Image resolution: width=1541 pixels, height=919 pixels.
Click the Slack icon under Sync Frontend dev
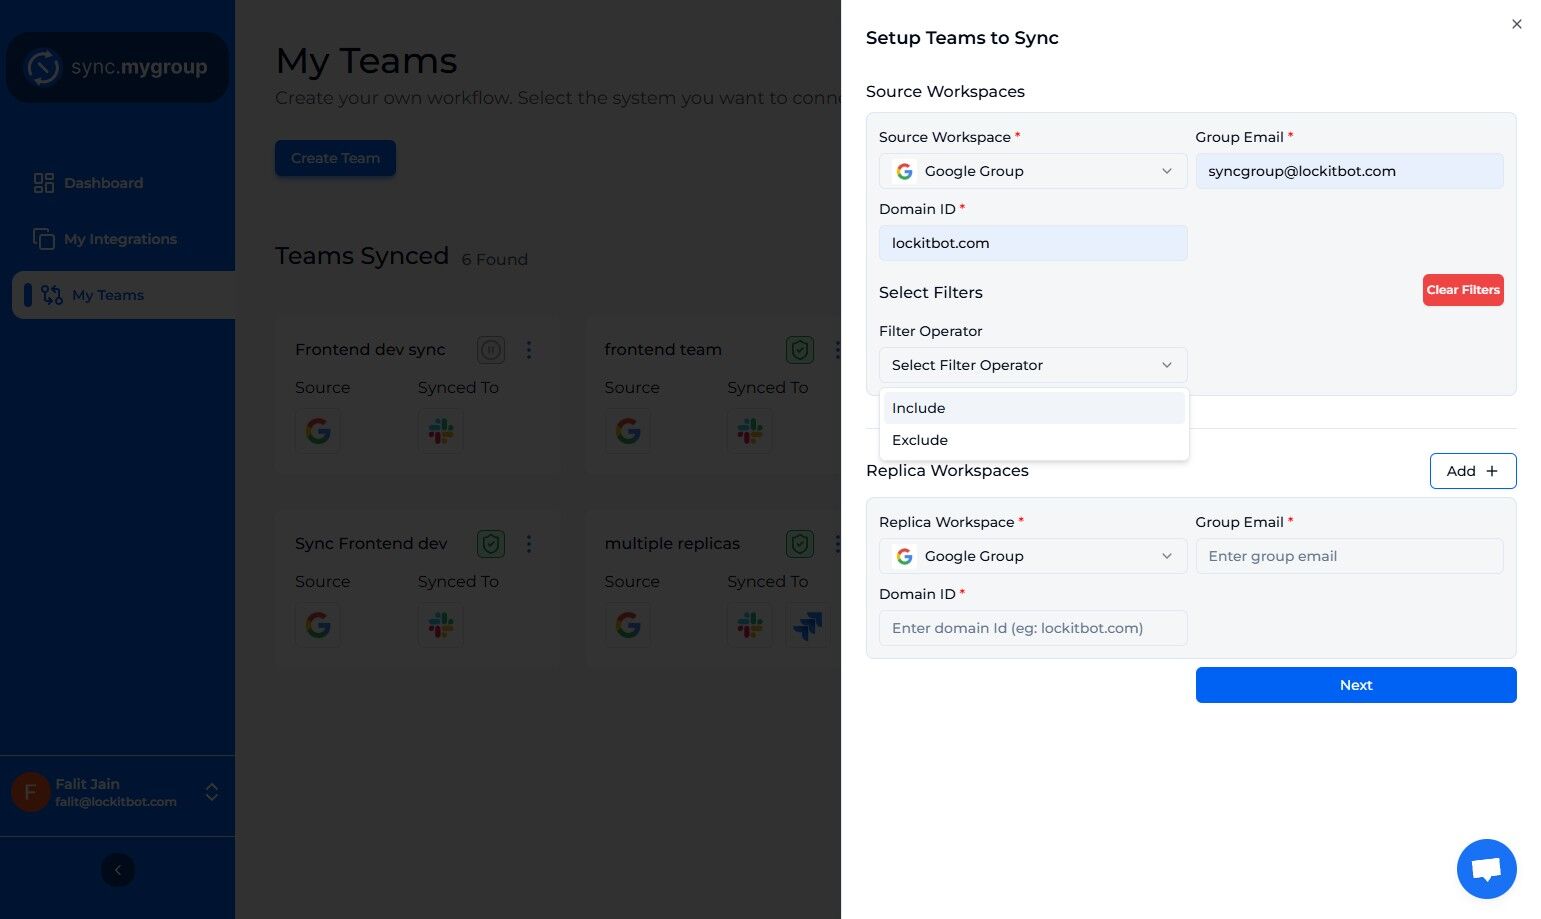coord(441,625)
